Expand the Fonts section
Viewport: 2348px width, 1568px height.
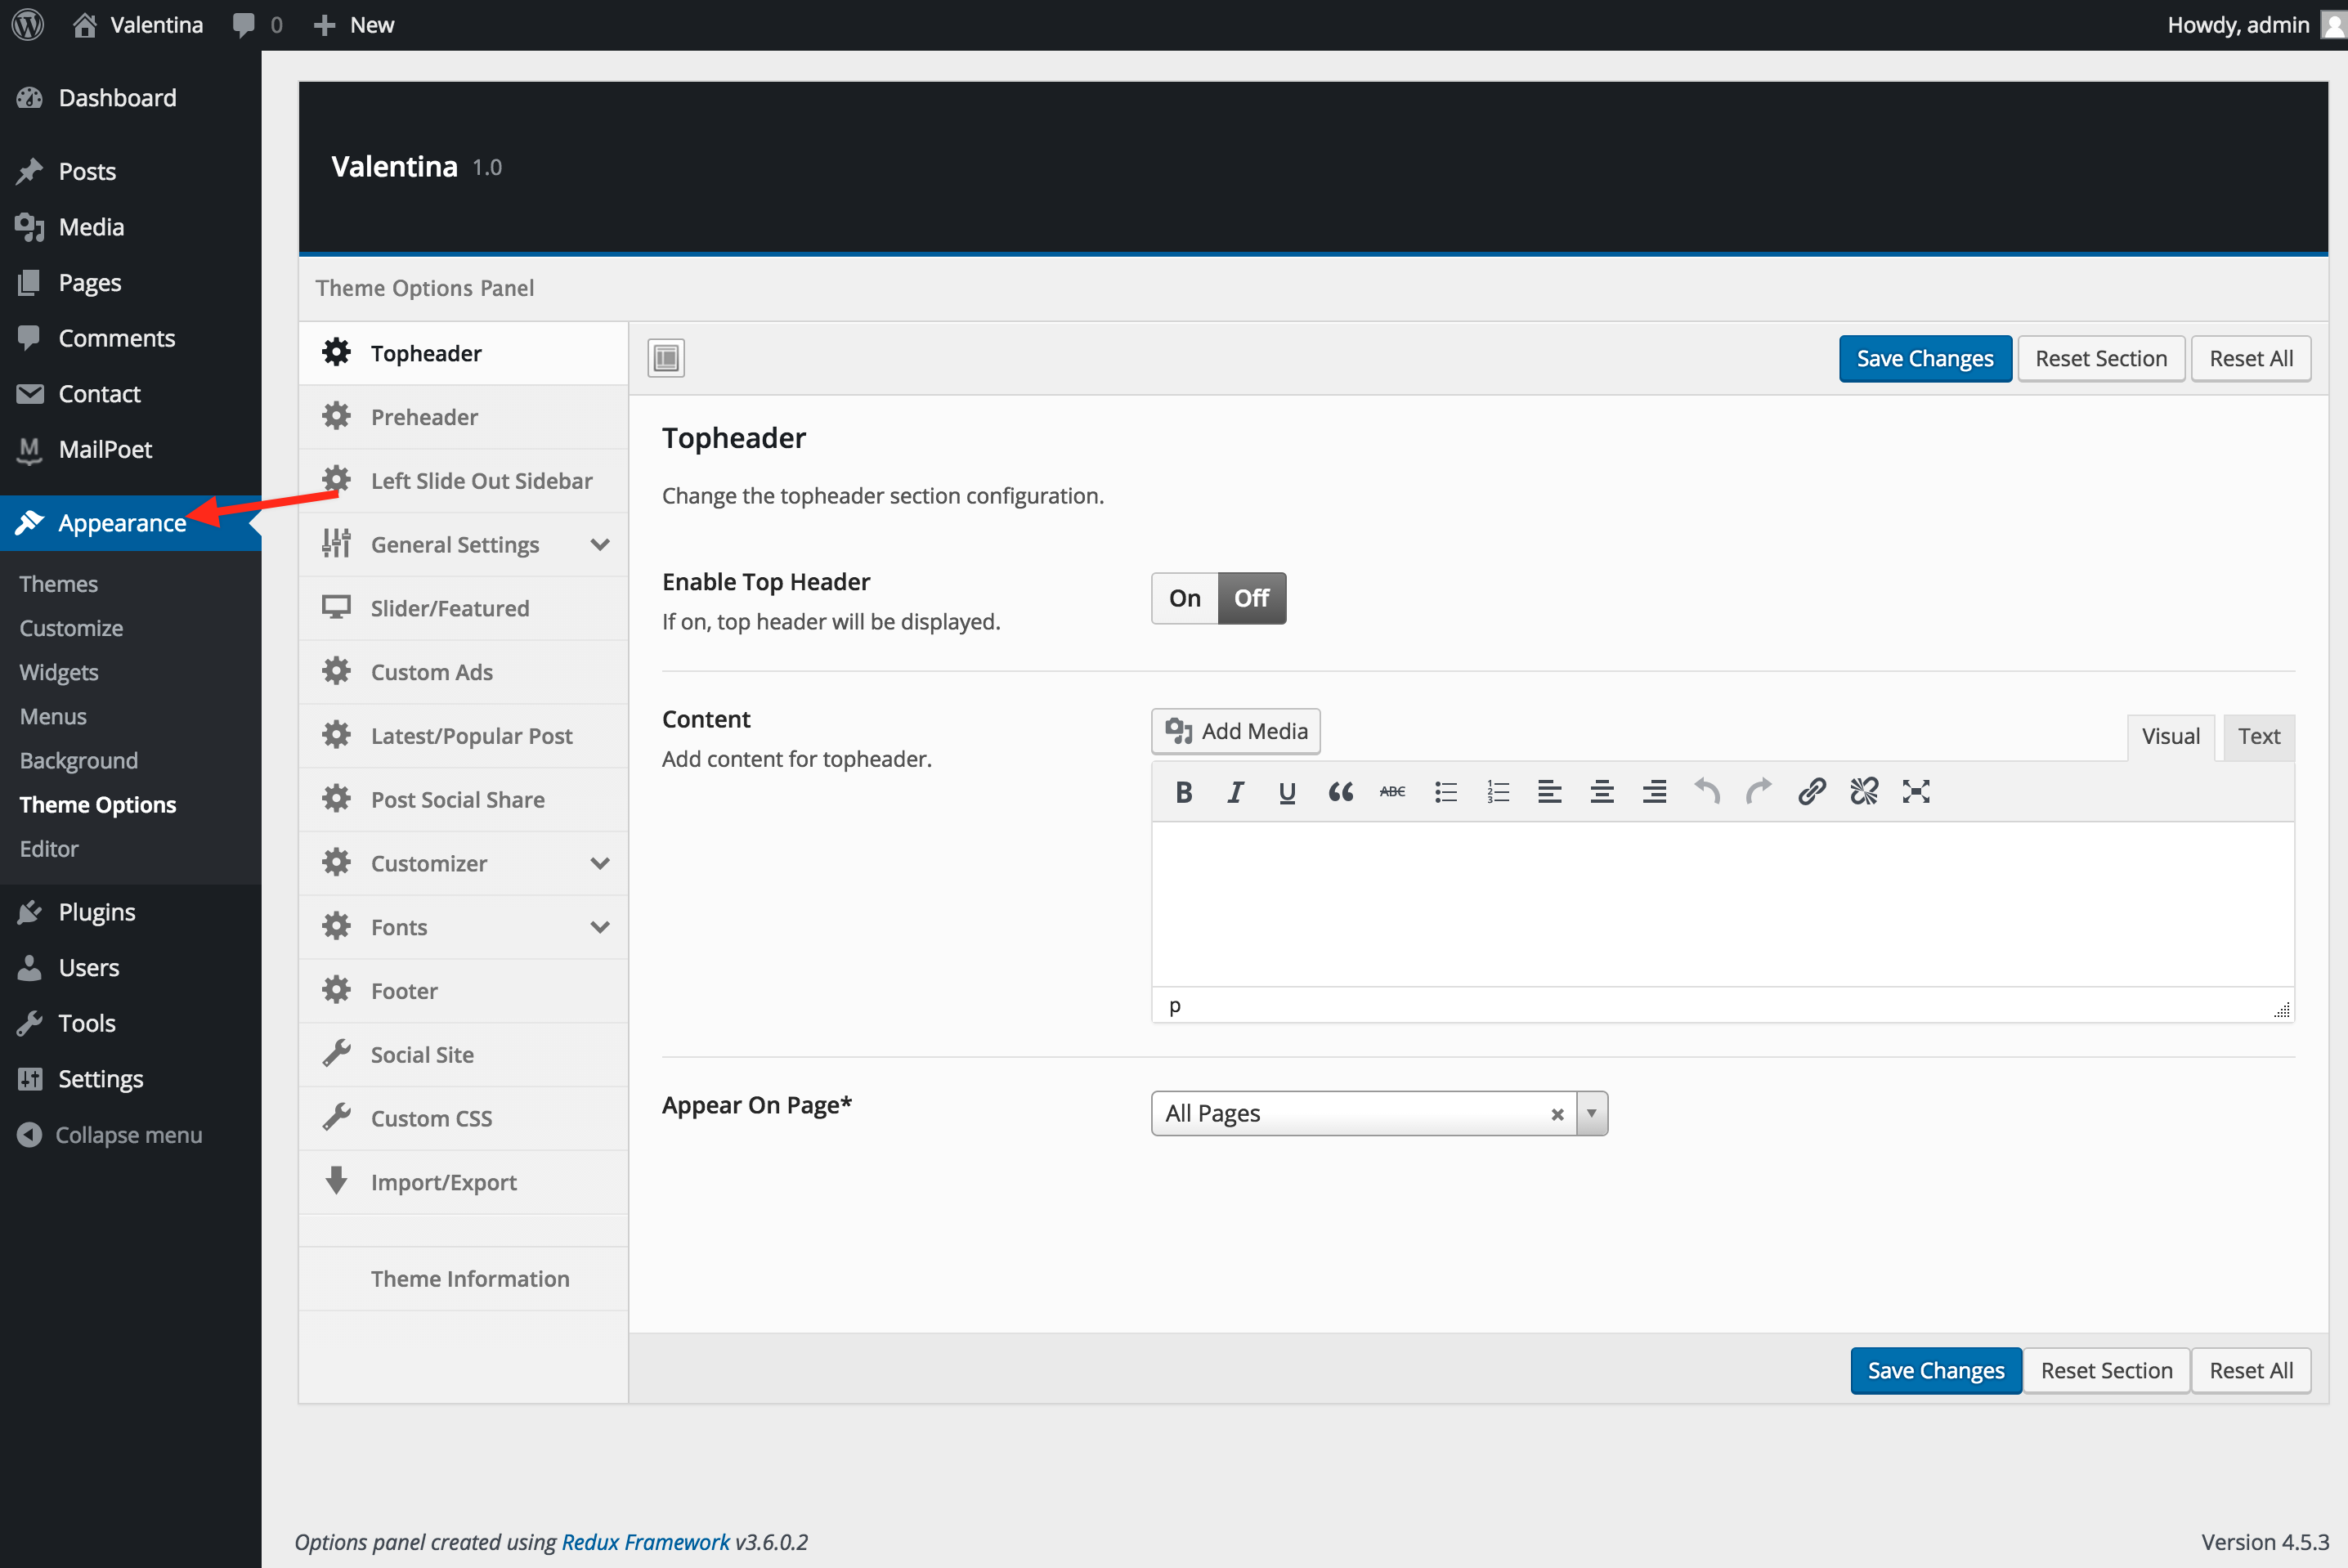(x=464, y=927)
